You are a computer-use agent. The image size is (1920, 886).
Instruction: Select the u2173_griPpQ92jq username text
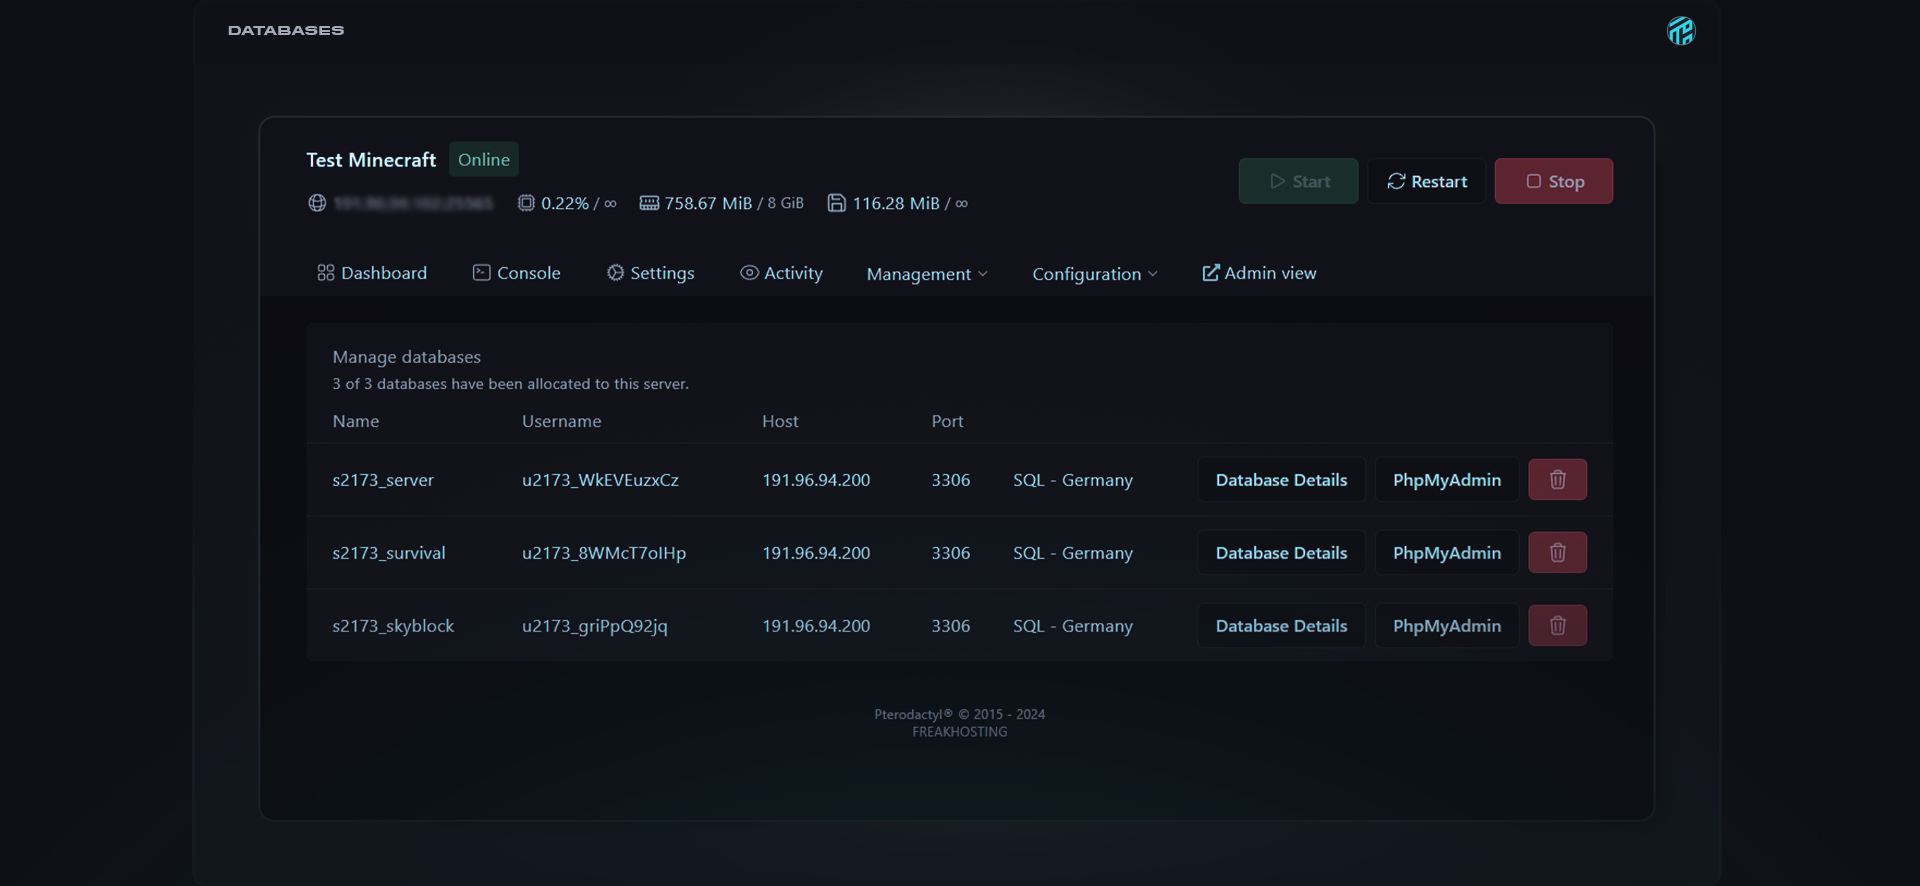[x=595, y=626]
